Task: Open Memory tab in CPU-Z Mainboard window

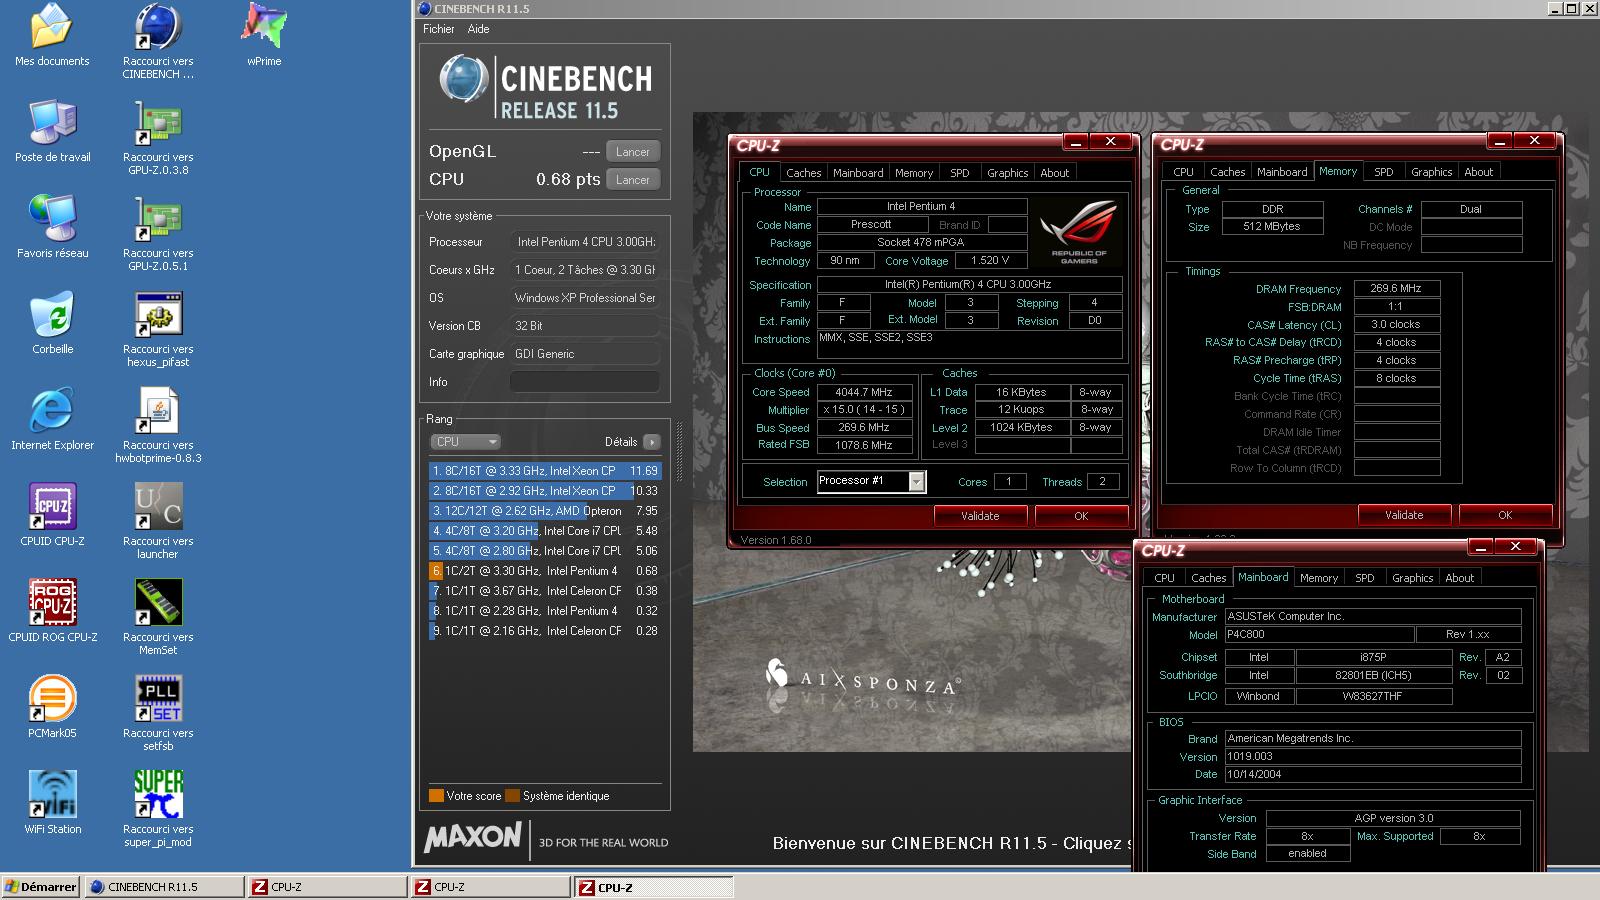Action: point(1318,578)
